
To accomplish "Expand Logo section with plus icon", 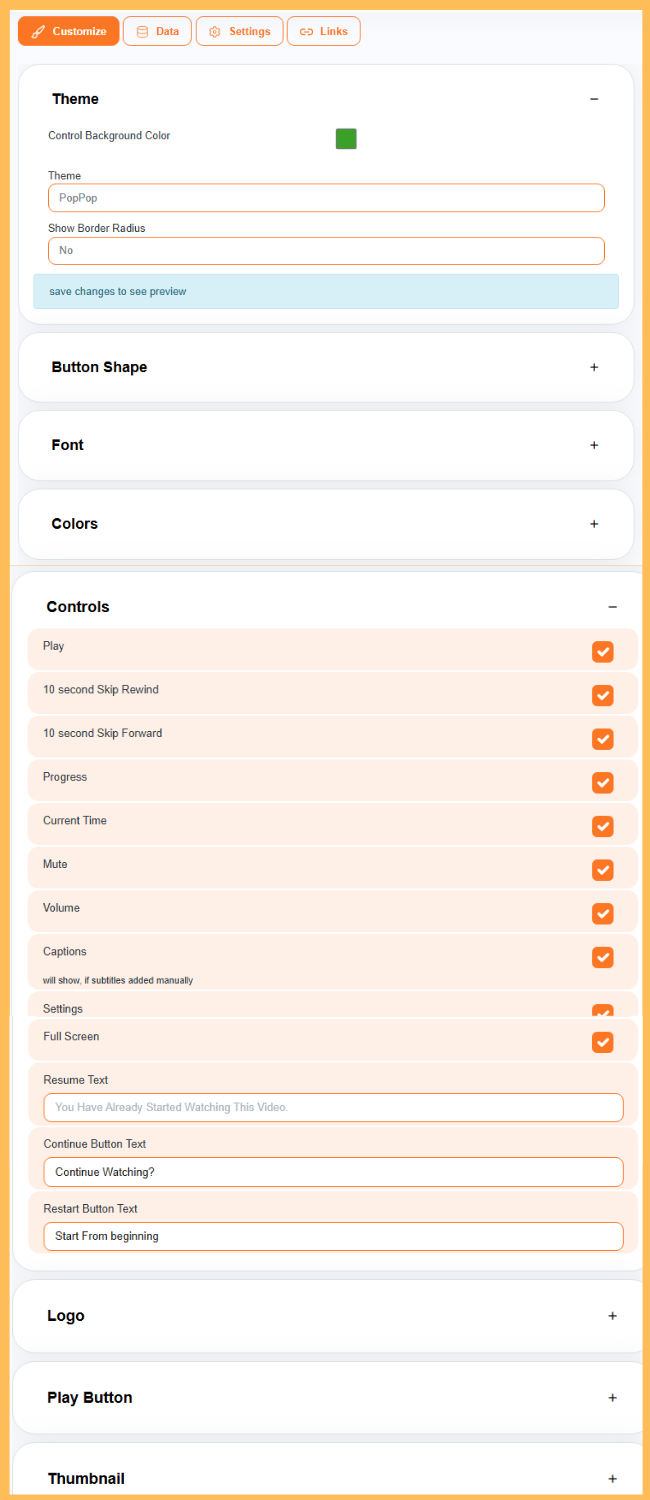I will [x=612, y=1316].
